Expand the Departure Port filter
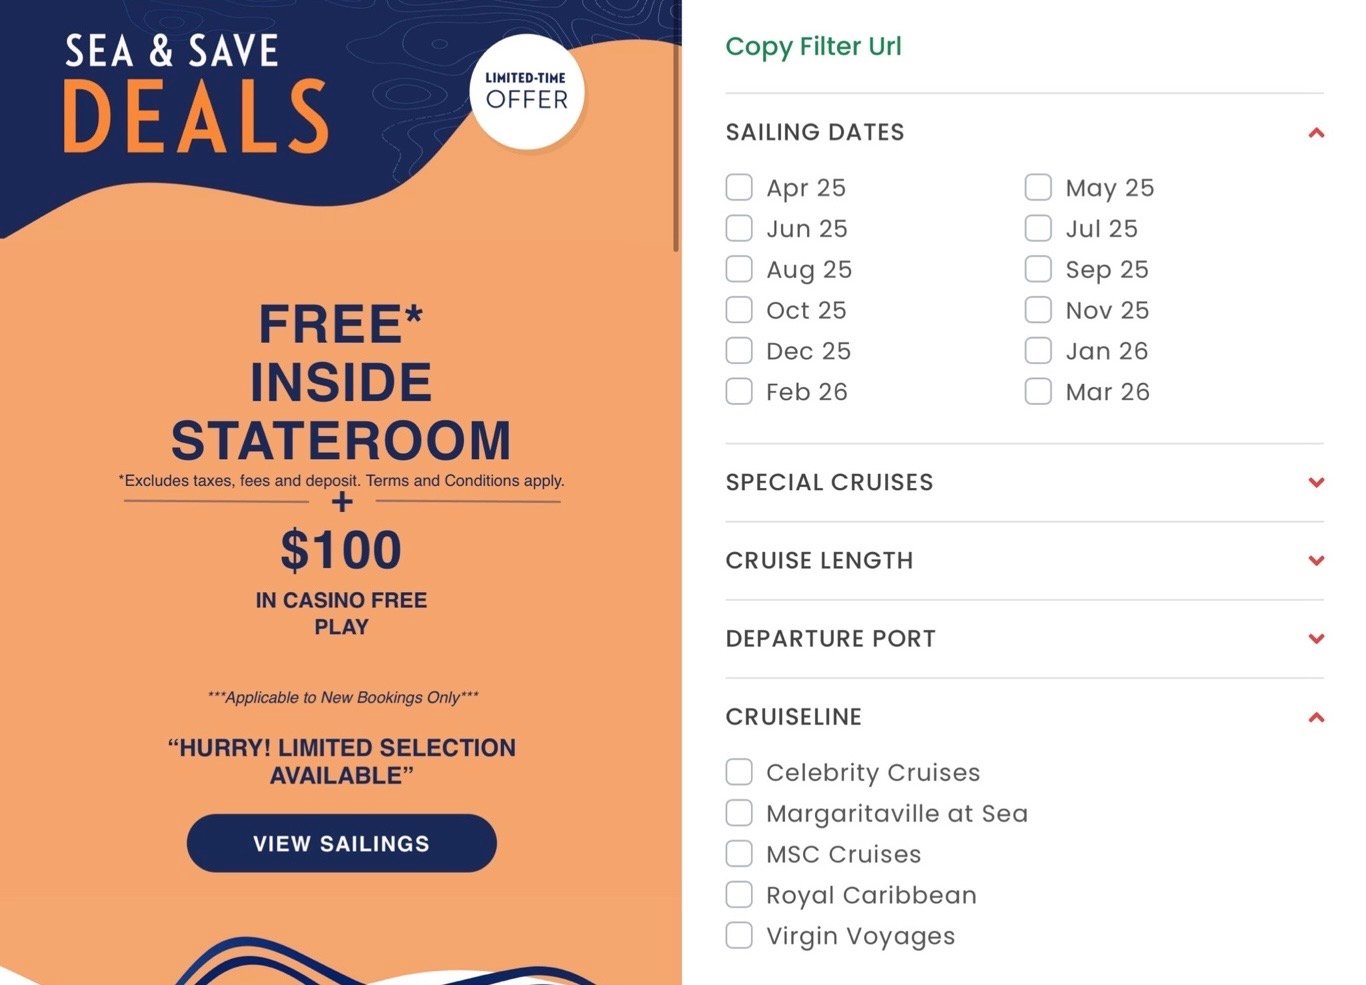Viewport: 1366px width, 985px height. (1316, 638)
